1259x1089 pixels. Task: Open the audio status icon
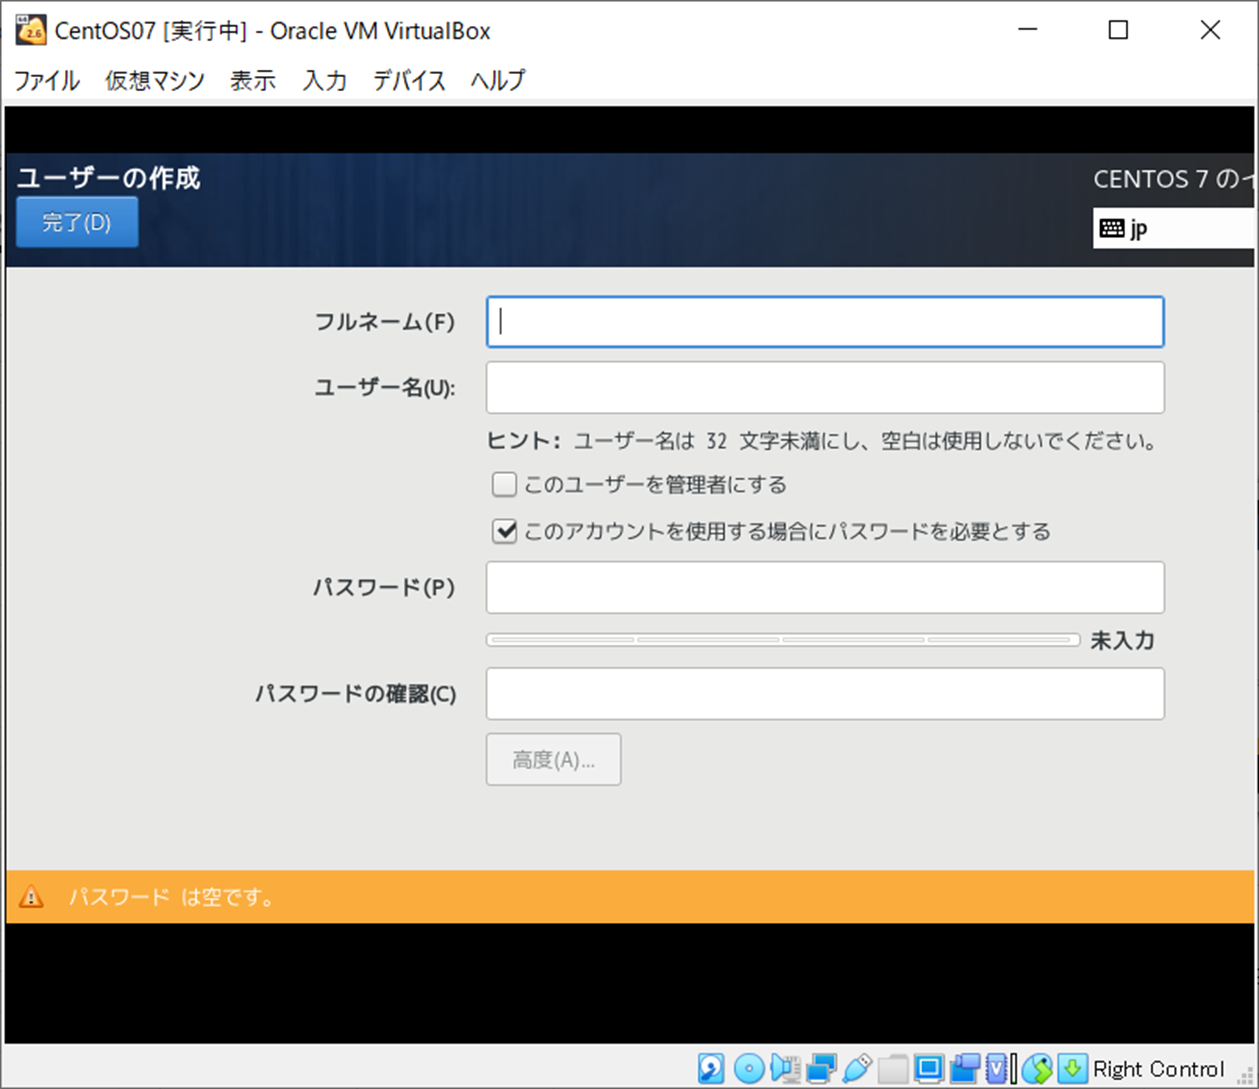[x=786, y=1069]
